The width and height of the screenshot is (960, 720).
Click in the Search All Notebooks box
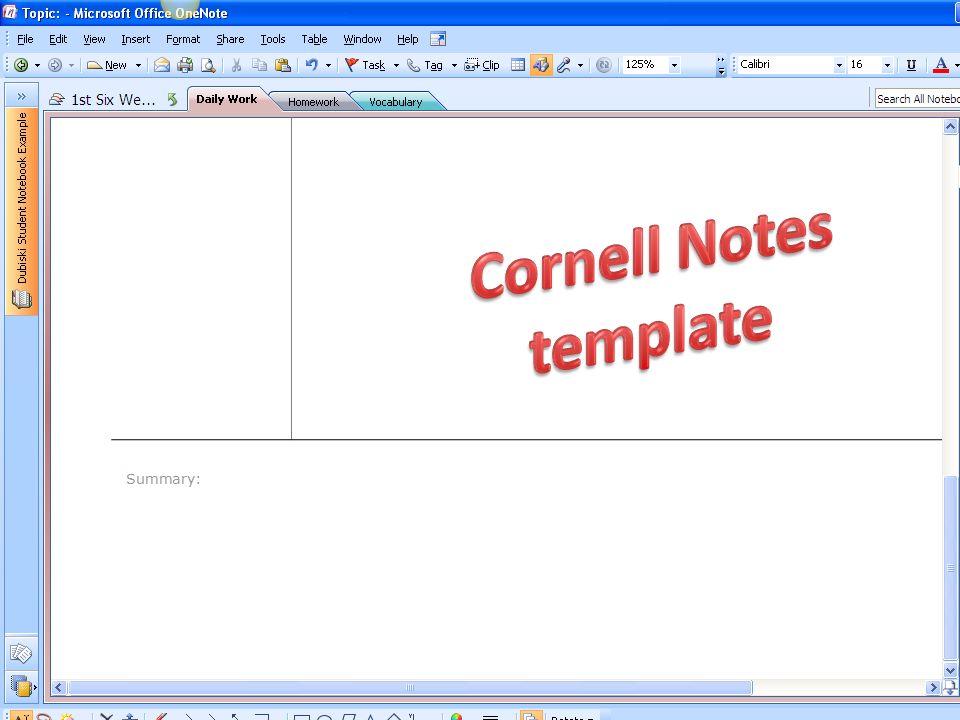[917, 99]
